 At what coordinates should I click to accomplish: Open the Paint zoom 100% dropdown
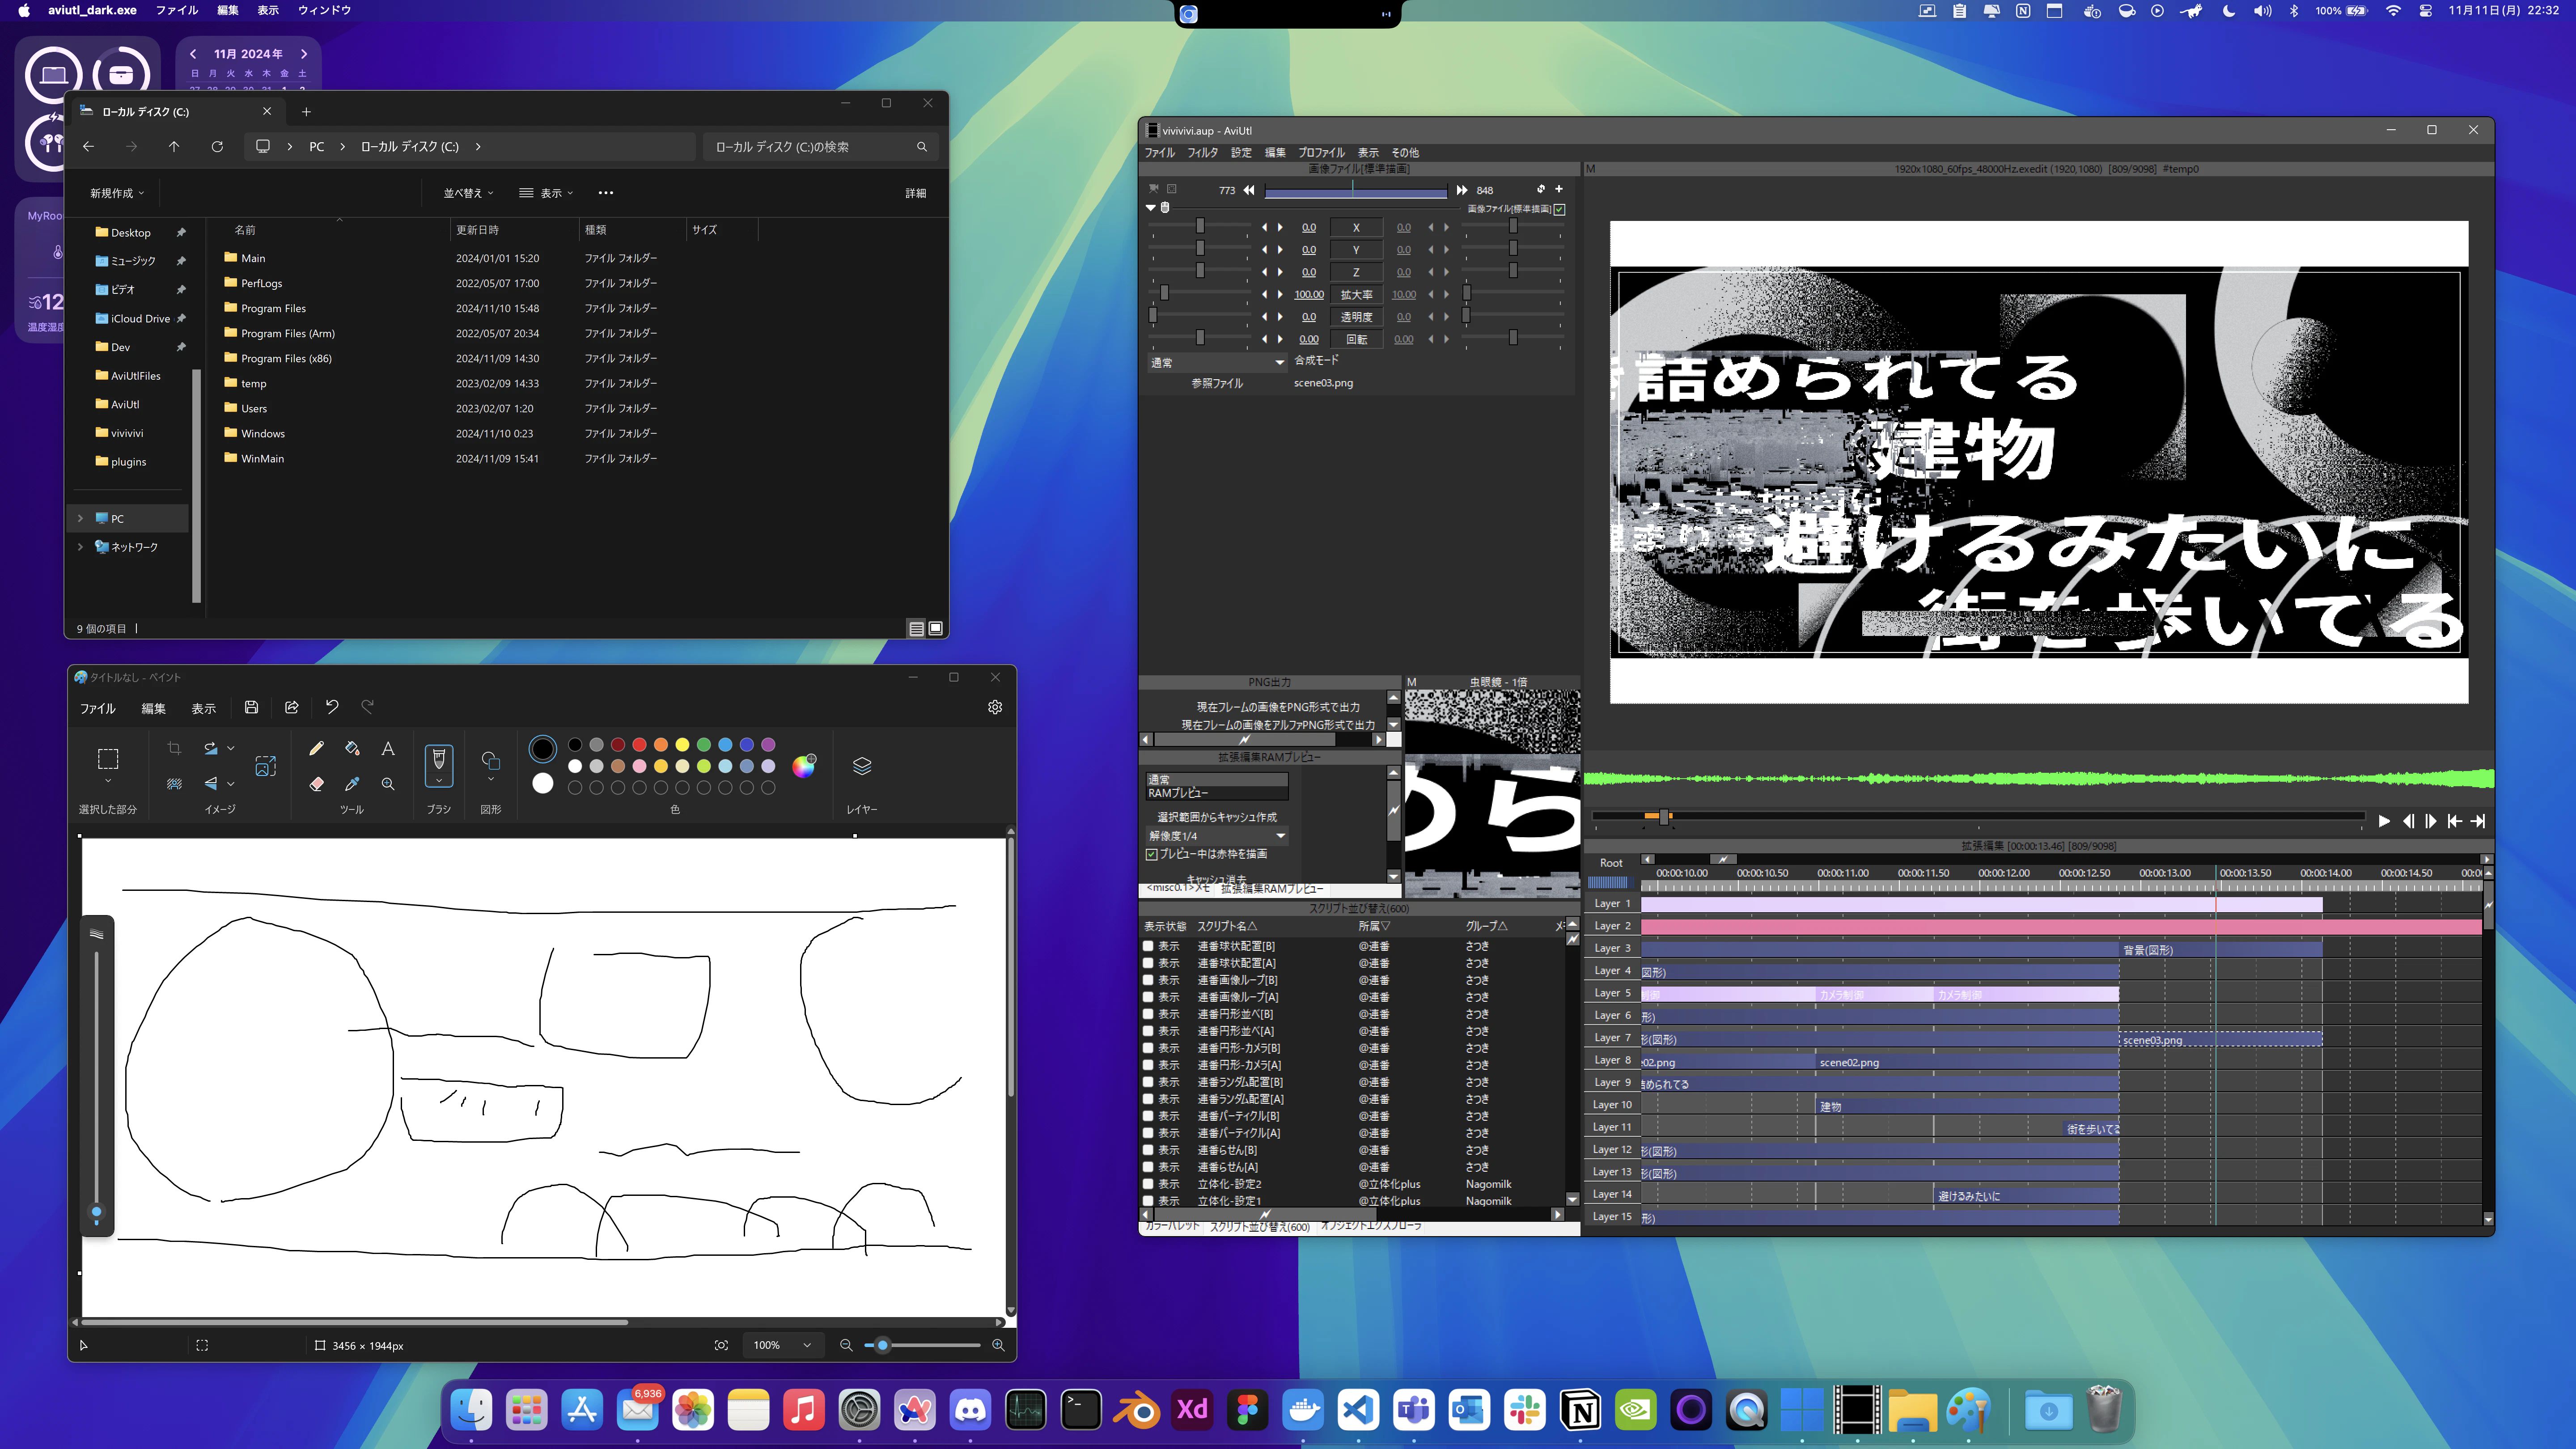pyautogui.click(x=783, y=1345)
